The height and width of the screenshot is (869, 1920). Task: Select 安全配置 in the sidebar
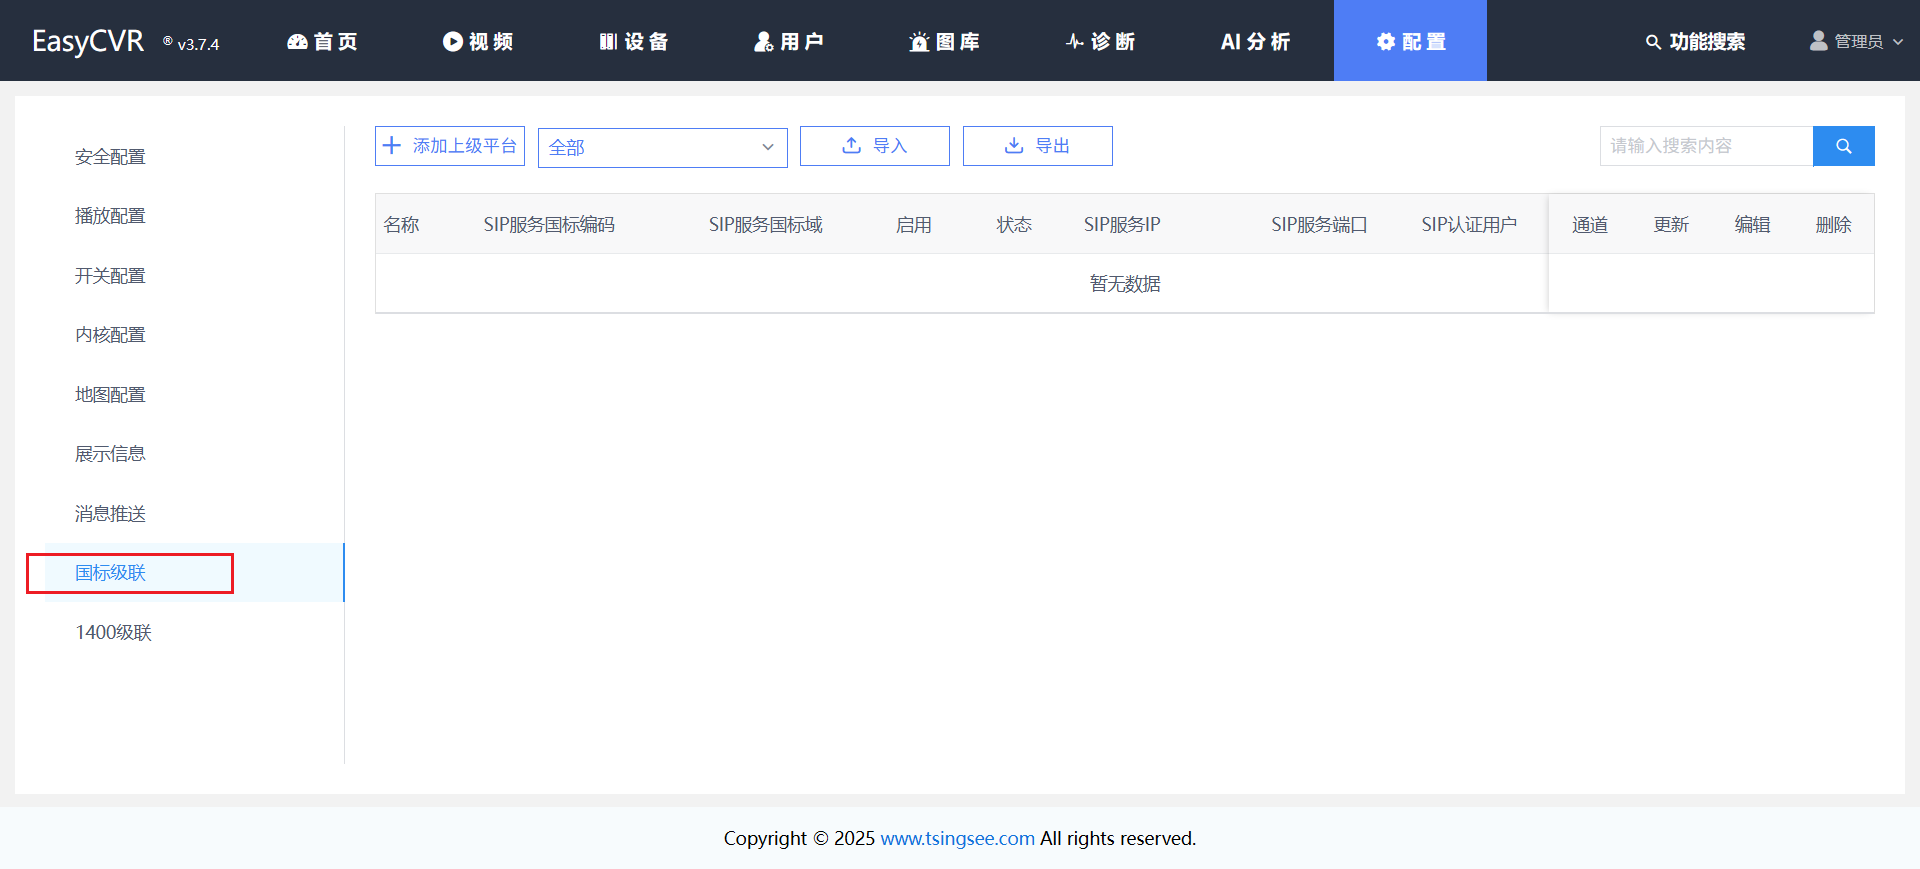tap(110, 157)
